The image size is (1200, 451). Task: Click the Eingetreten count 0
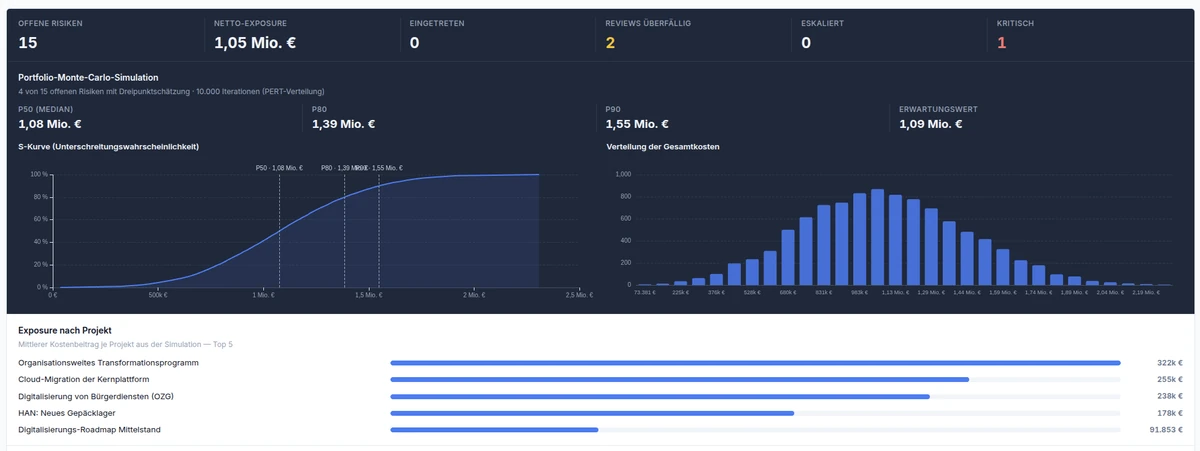click(x=414, y=42)
